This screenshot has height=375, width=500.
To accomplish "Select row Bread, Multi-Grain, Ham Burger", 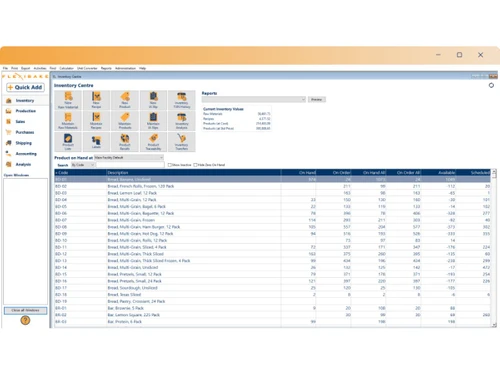I will 272,227.
